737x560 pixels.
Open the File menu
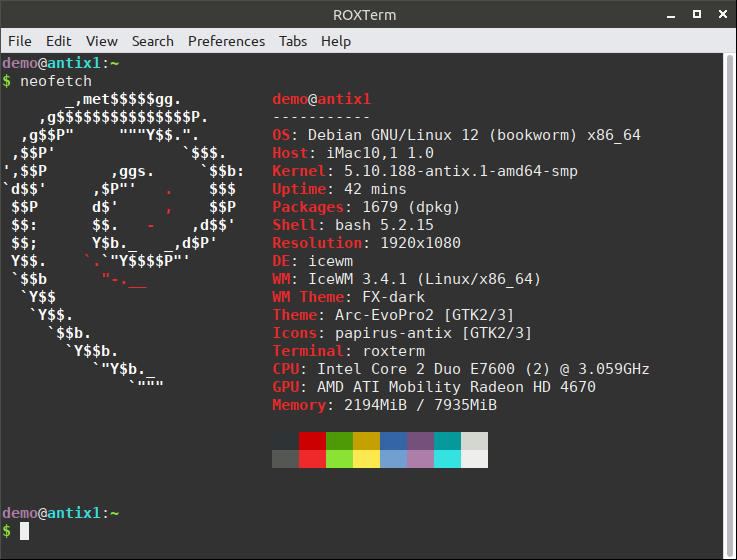point(20,41)
